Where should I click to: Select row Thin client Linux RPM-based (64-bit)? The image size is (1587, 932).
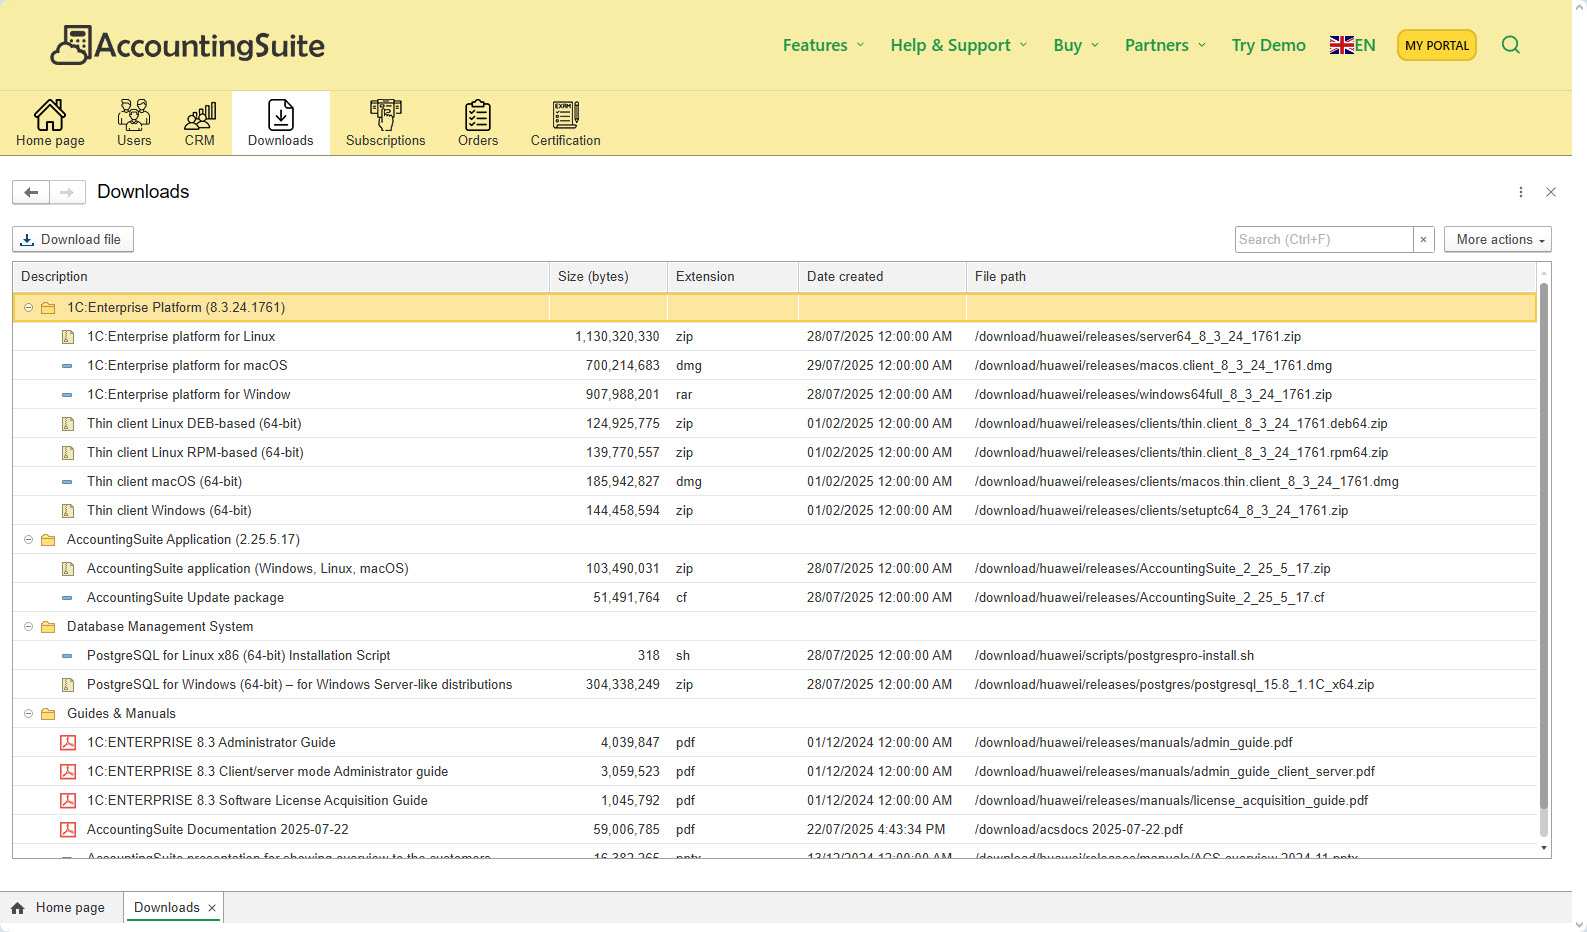point(775,453)
